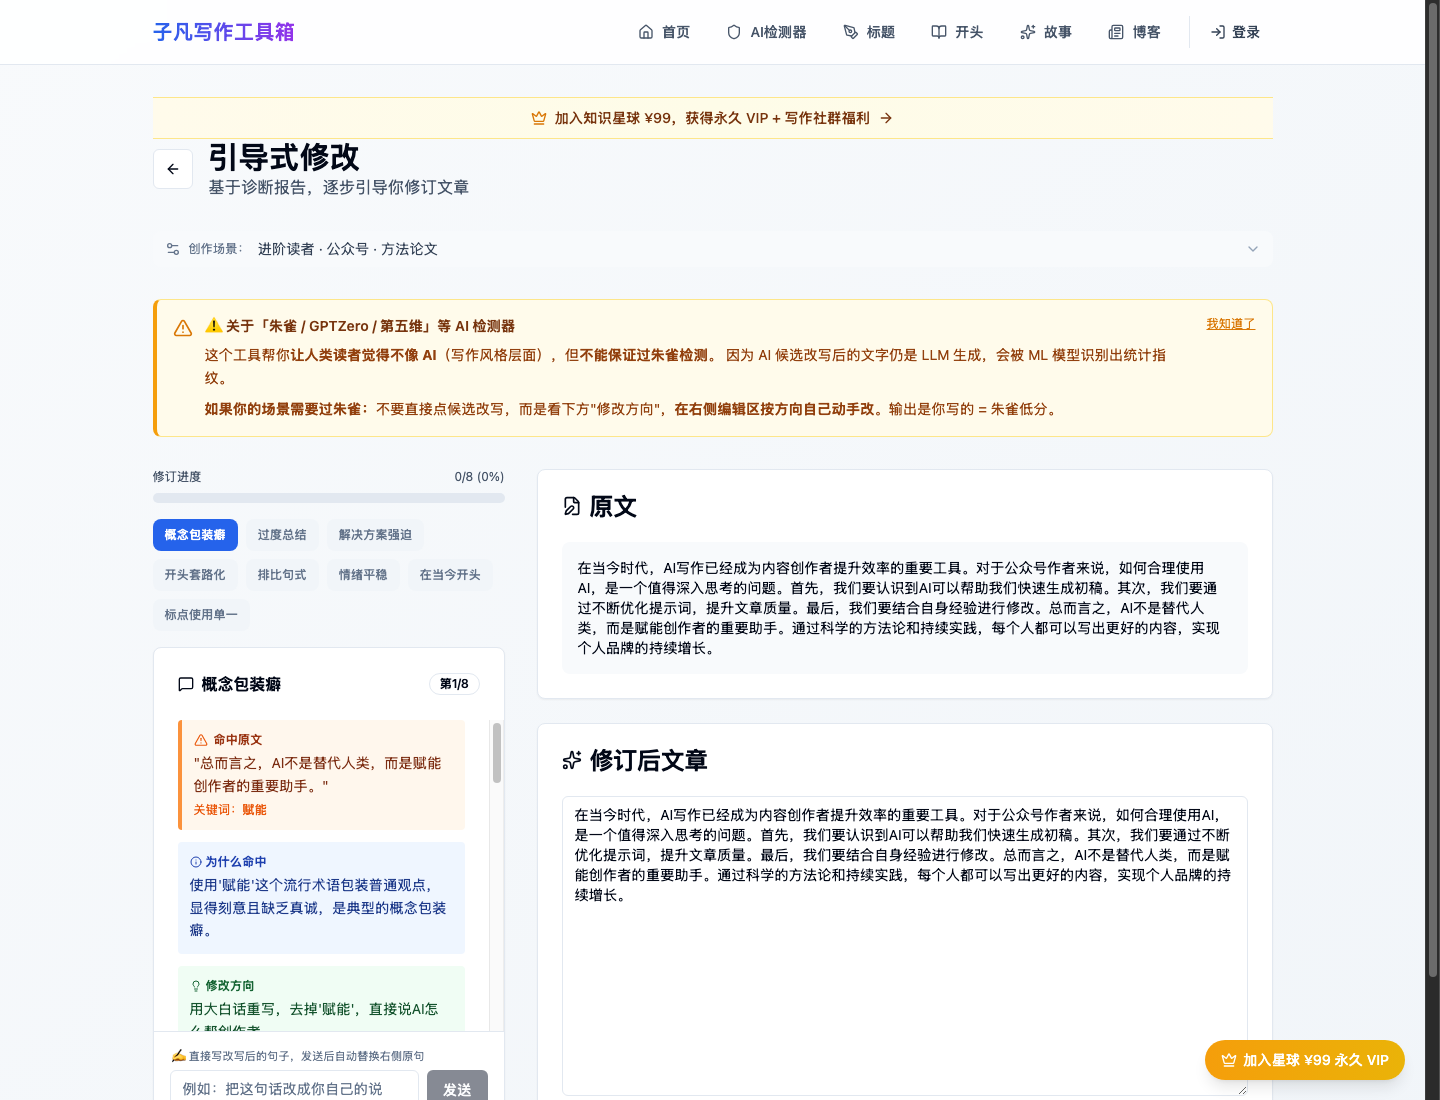Viewport: 1440px width, 1100px height.
Task: Select the 排比句式 issue tab
Action: coord(282,575)
